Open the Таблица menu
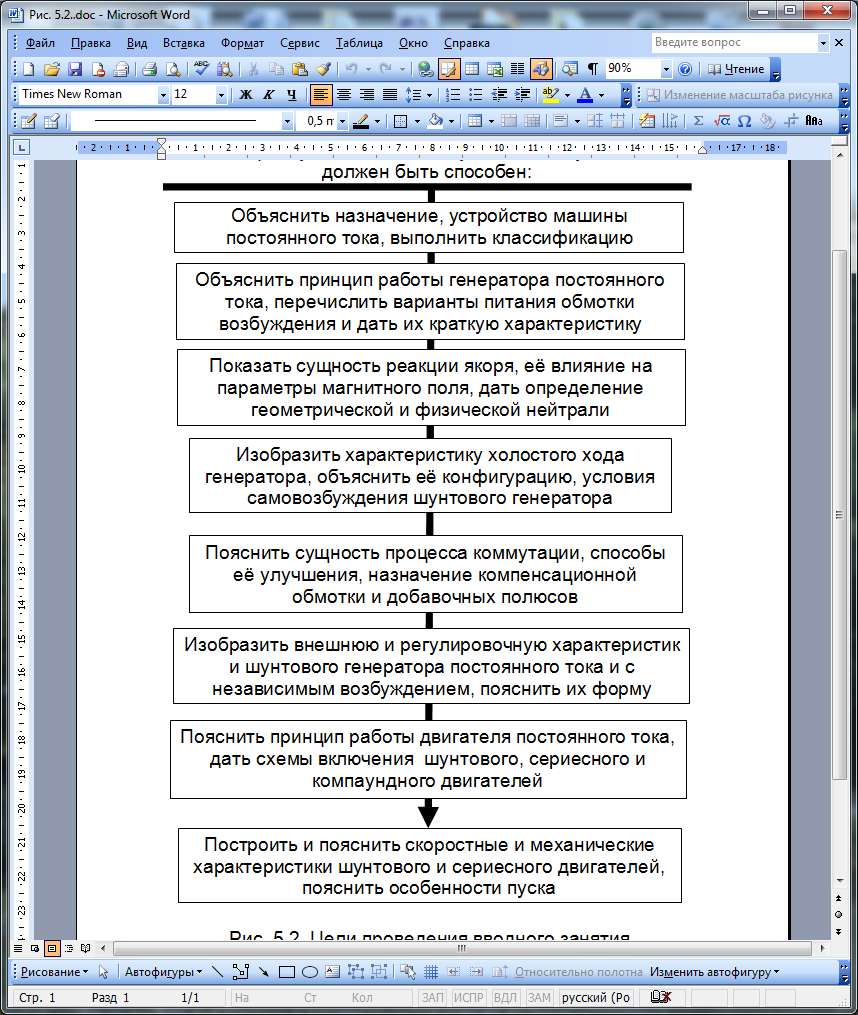 (x=359, y=43)
